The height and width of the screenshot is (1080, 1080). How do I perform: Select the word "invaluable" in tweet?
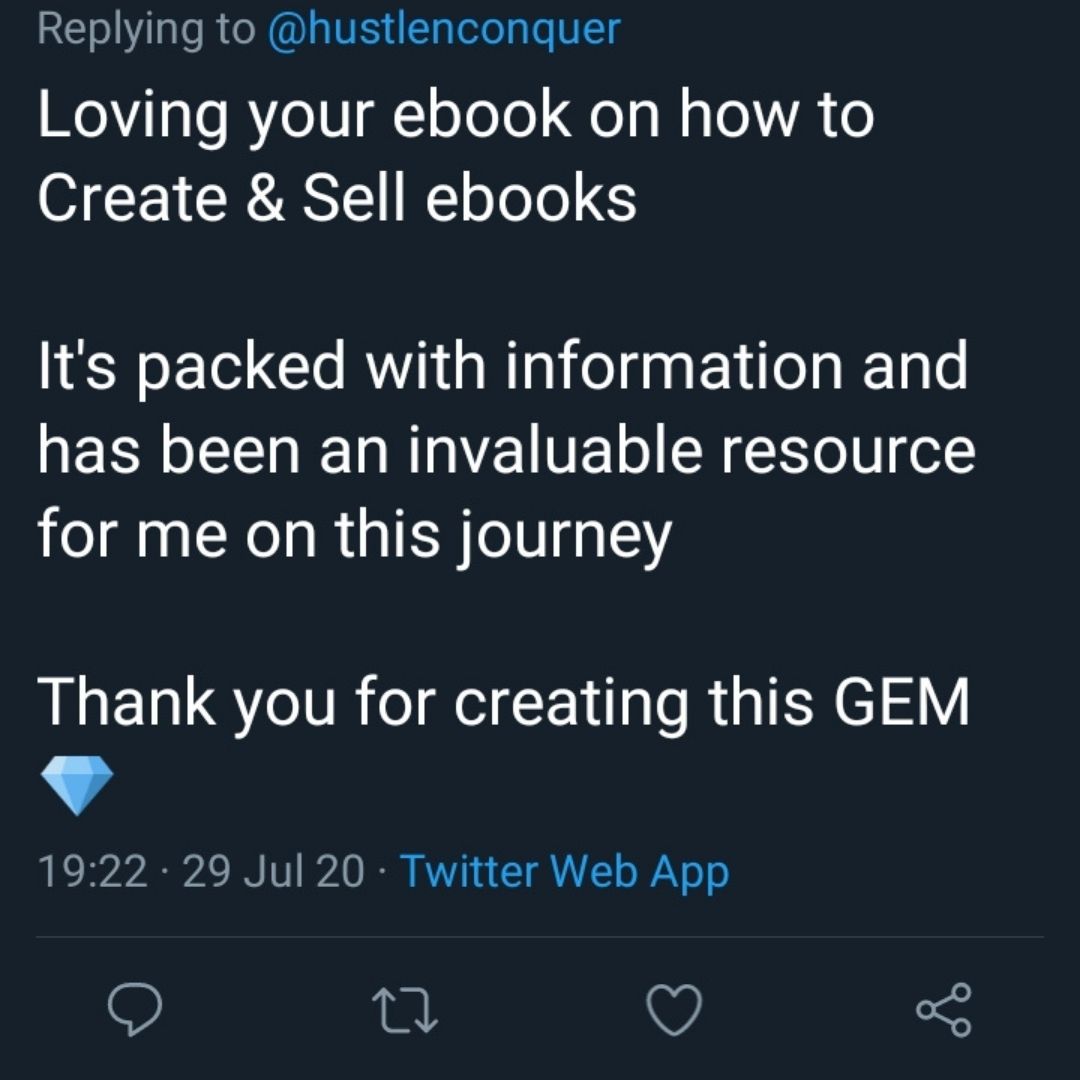point(555,450)
